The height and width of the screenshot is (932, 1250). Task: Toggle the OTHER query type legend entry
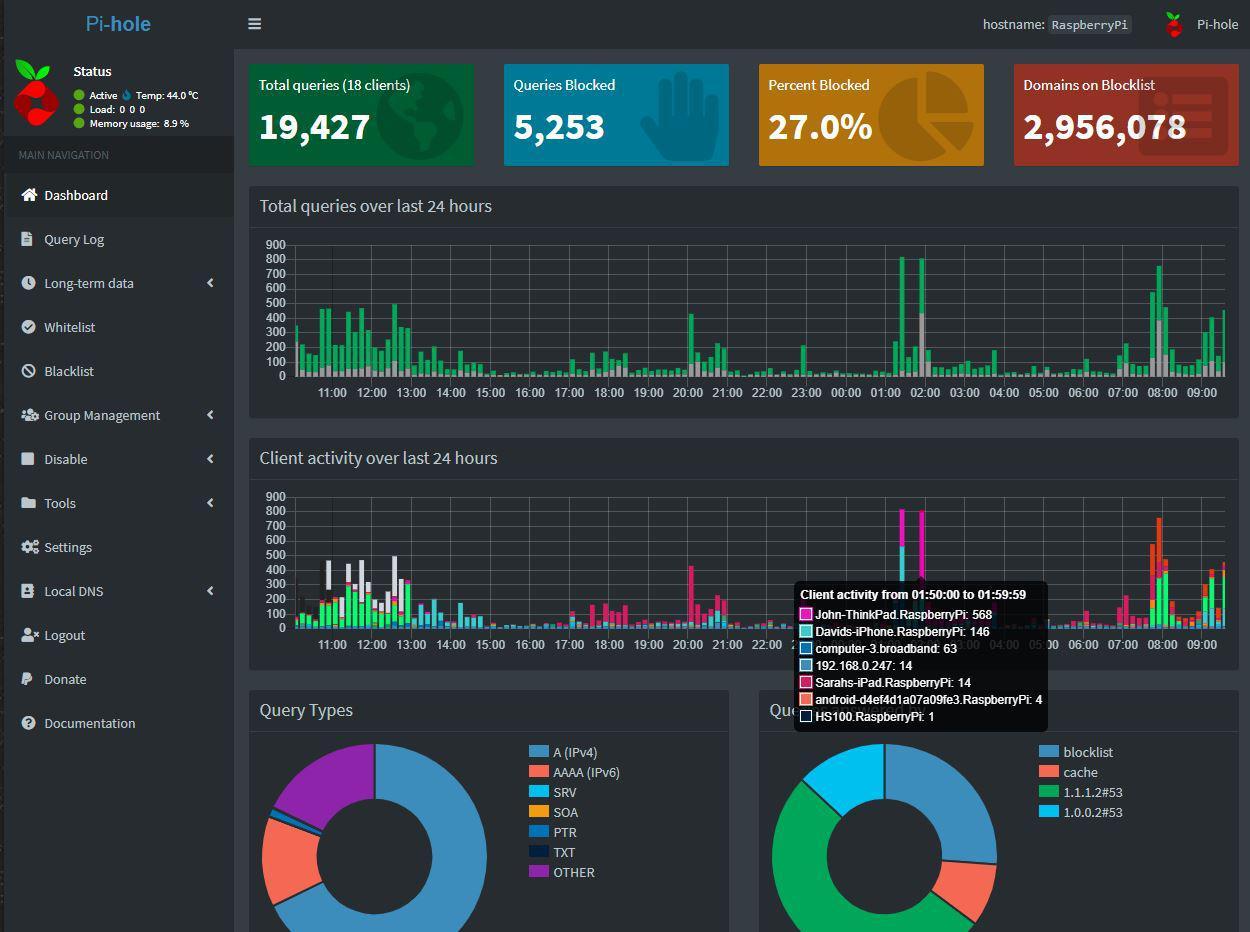click(x=573, y=872)
